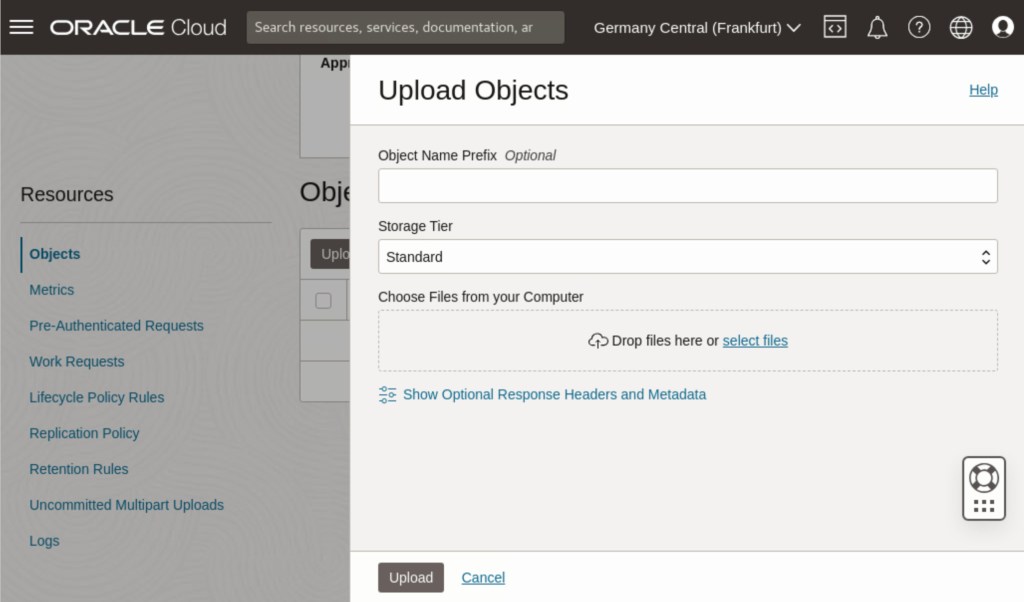Click the cloud upload icon in drop zone
This screenshot has width=1024, height=602.
(598, 341)
